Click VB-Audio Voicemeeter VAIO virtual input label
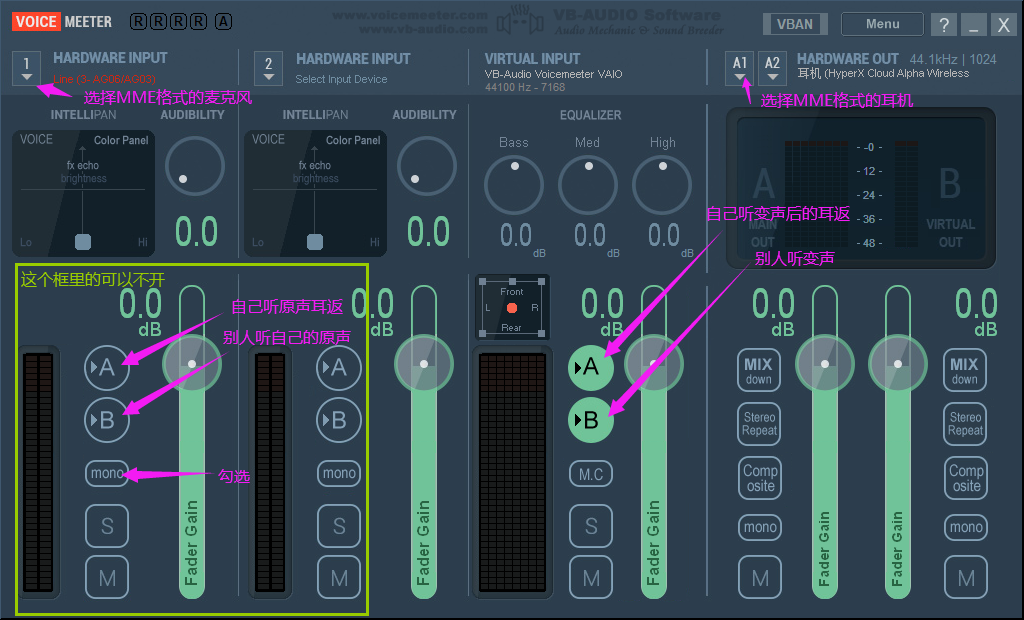 [553, 74]
